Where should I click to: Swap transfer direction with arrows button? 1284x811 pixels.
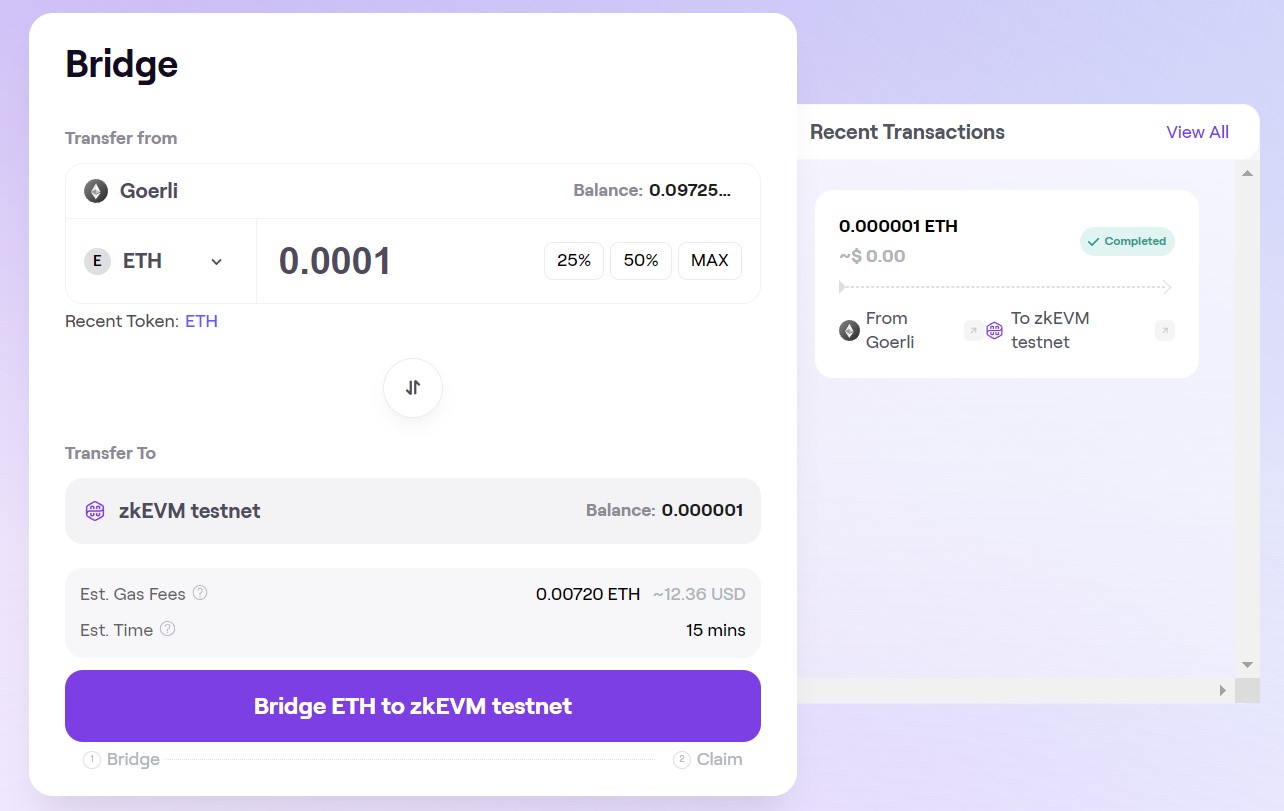coord(413,388)
